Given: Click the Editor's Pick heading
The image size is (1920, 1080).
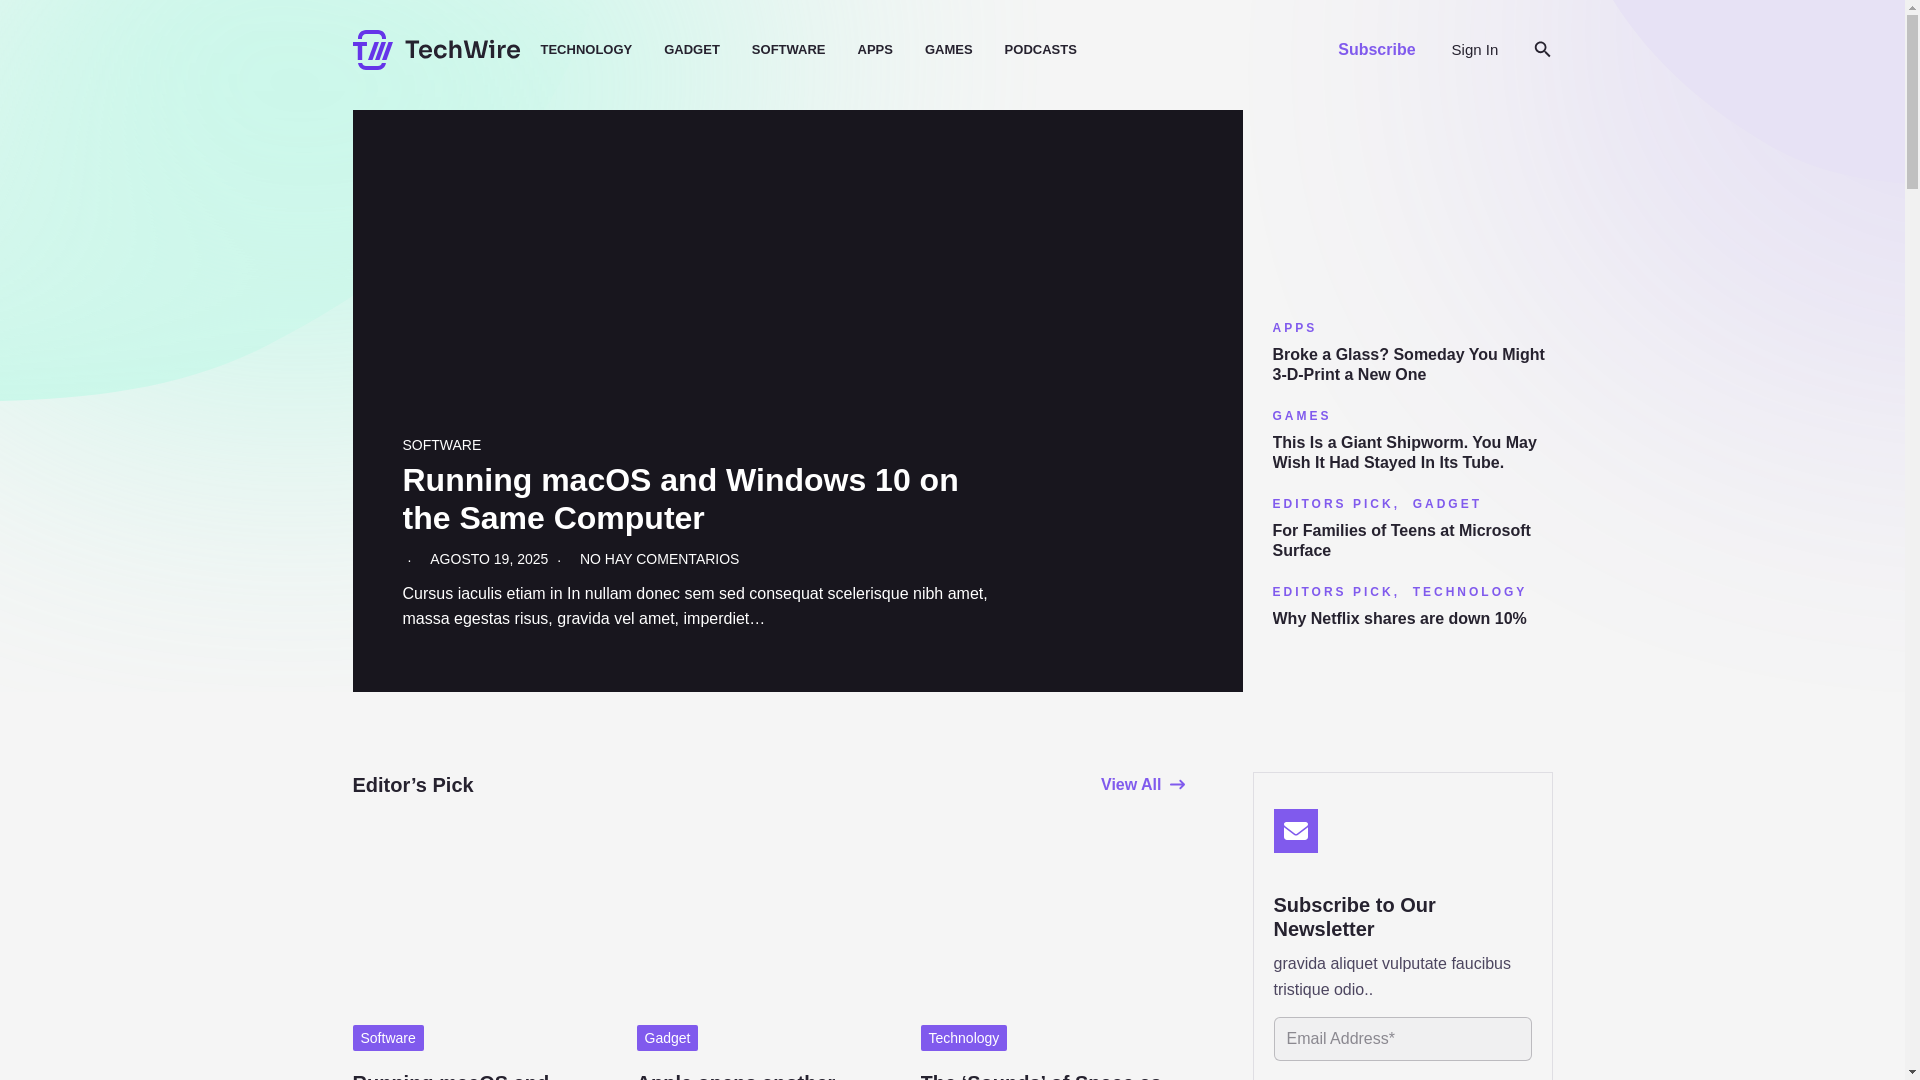Looking at the screenshot, I should [x=412, y=785].
